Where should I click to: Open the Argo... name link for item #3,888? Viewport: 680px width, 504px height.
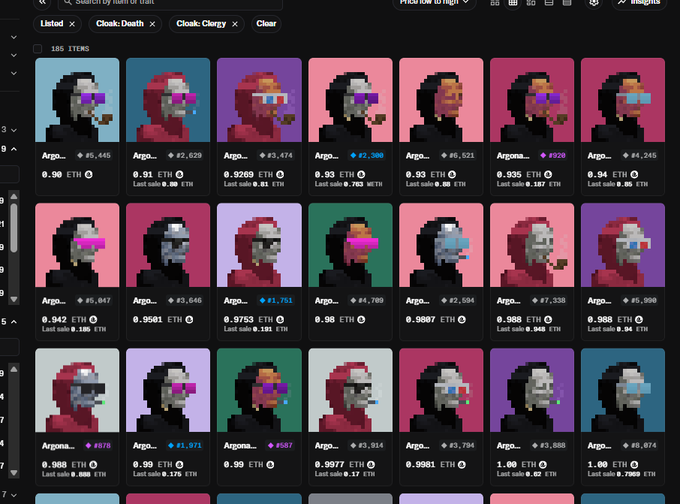click(508, 445)
